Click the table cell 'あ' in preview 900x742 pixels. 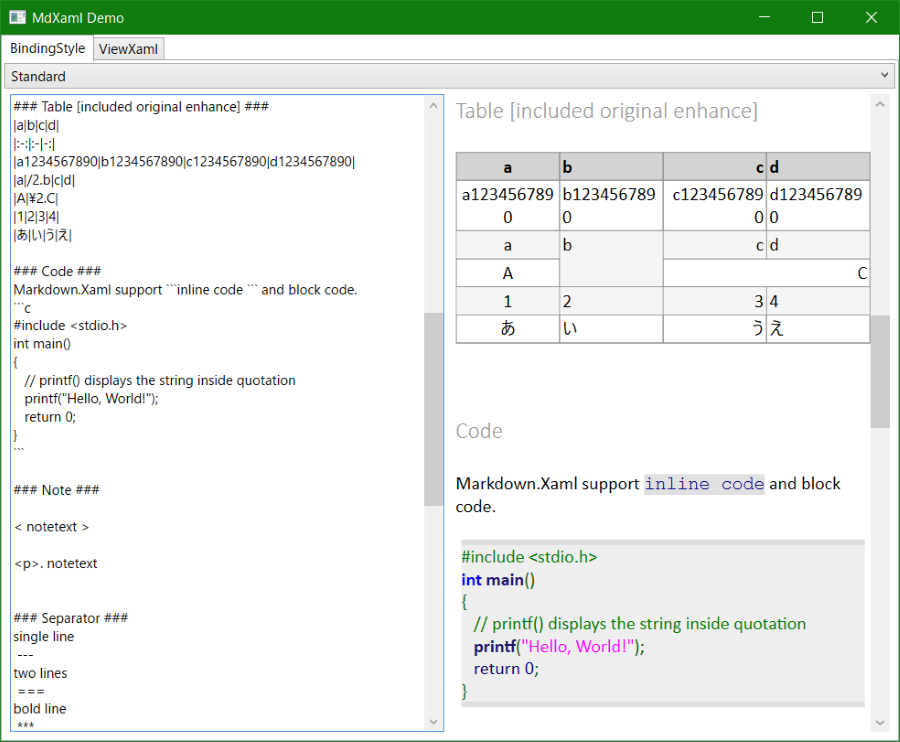507,329
